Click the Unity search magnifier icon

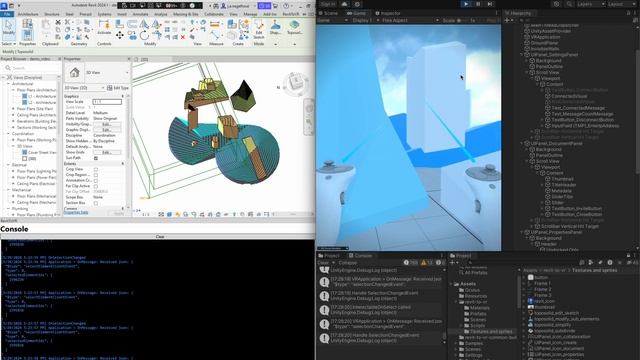[569, 4]
